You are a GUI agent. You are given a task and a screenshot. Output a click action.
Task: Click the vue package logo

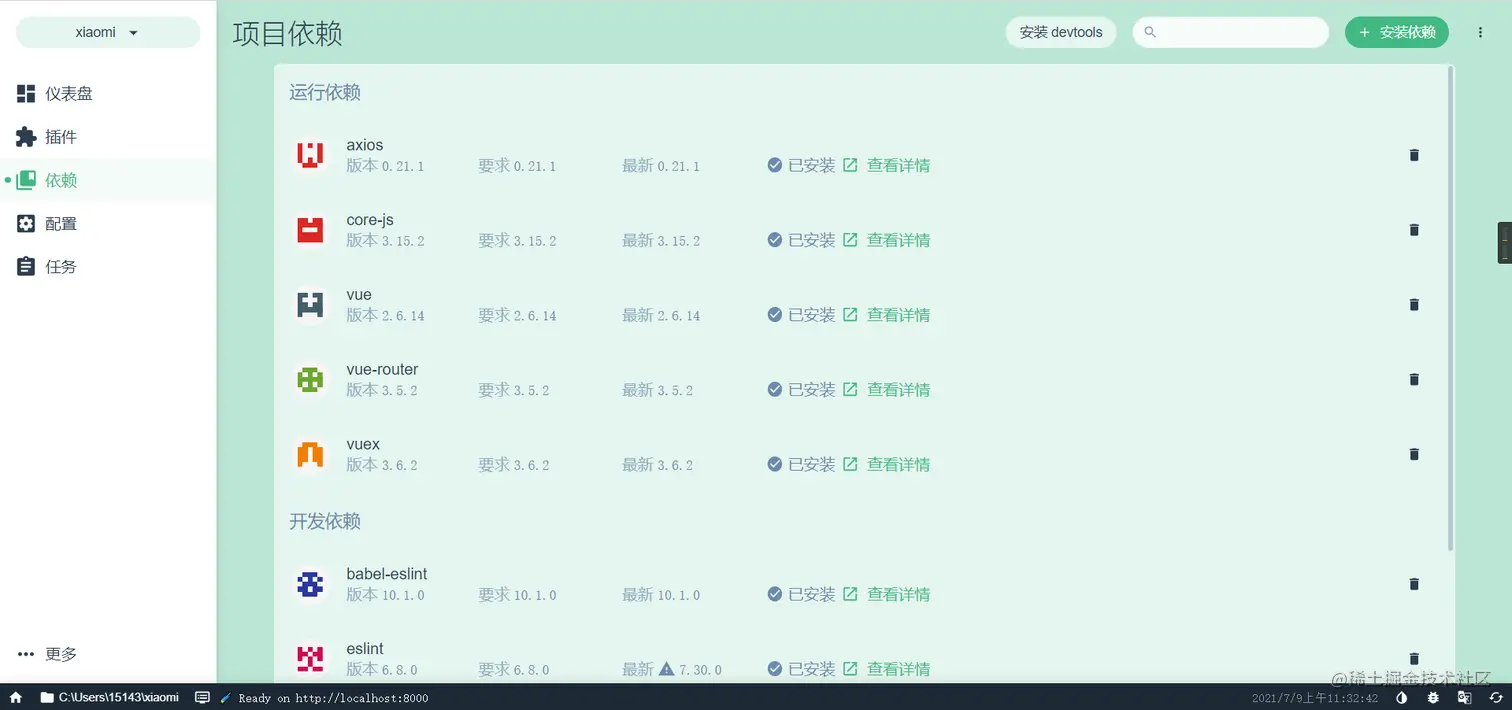pyautogui.click(x=310, y=305)
